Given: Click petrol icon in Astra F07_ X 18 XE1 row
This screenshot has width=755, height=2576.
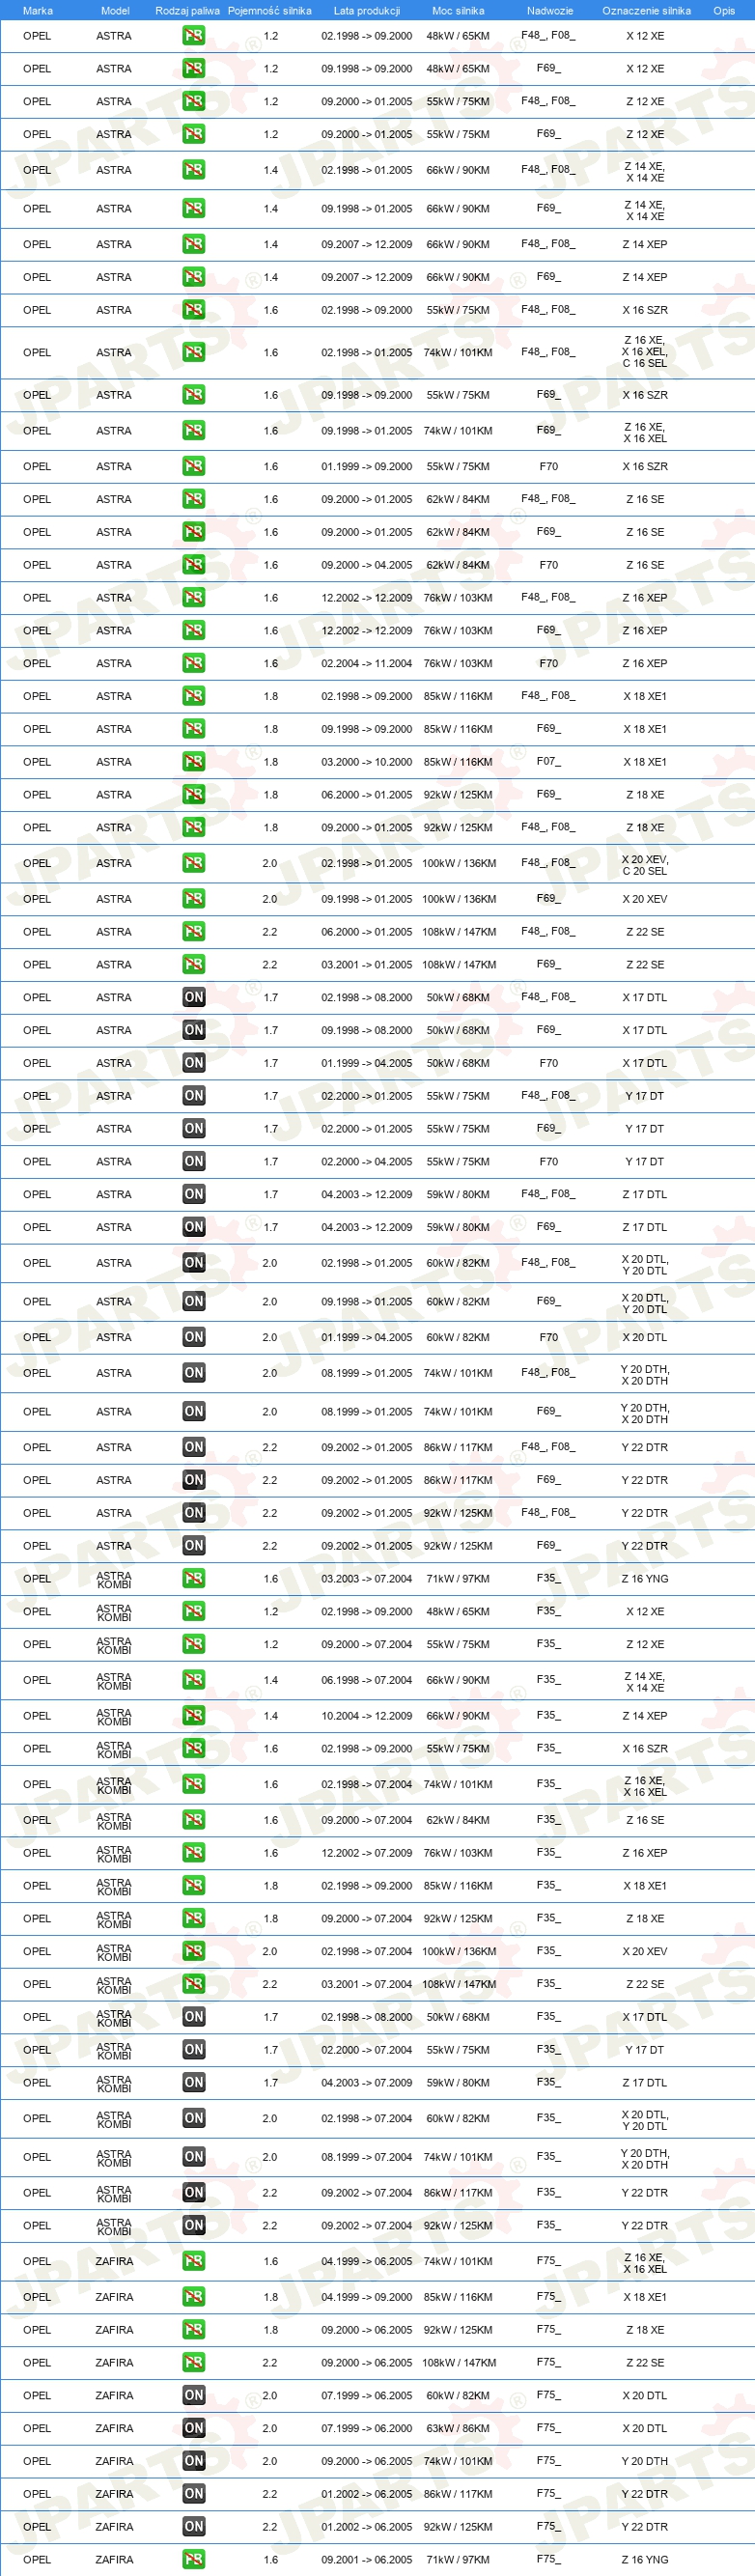Looking at the screenshot, I should [194, 762].
